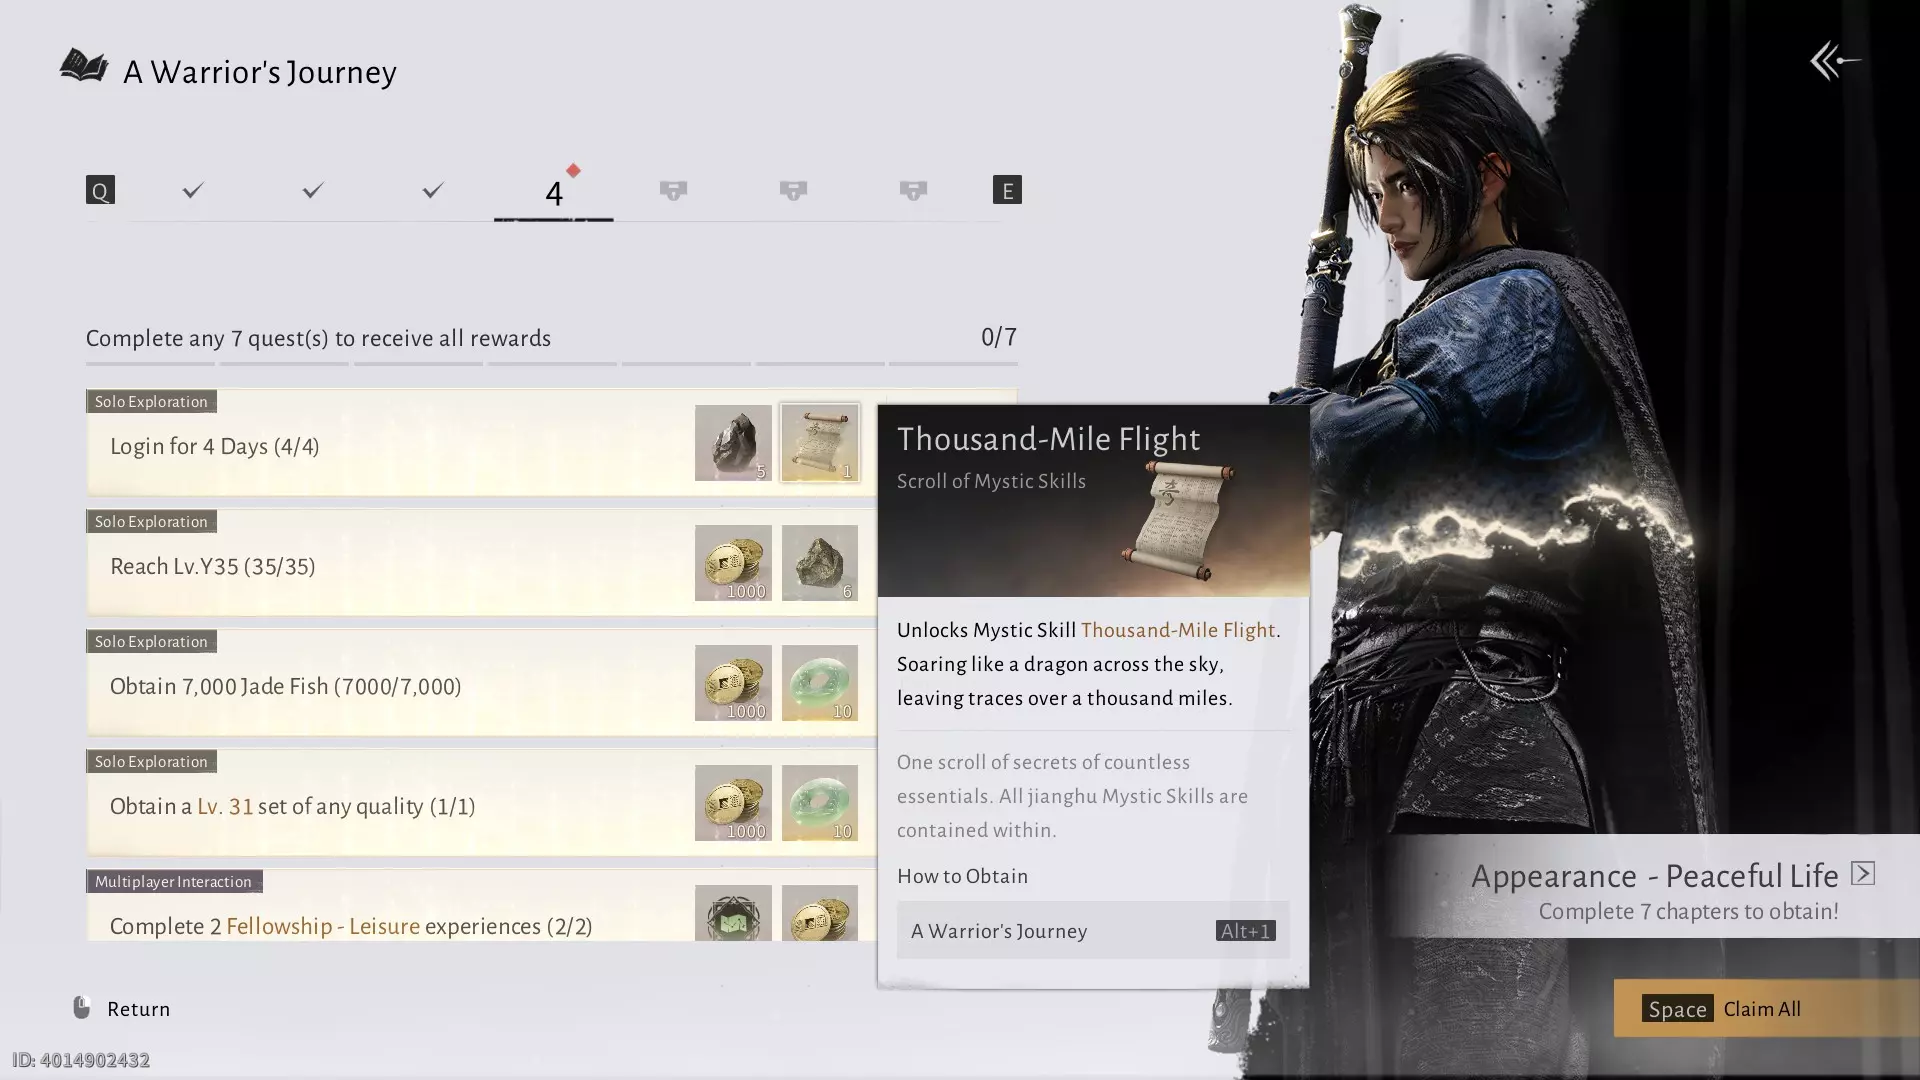Viewport: 1920px width, 1080px height.
Task: Open the third completed chapter checkmark tab
Action: (x=433, y=190)
